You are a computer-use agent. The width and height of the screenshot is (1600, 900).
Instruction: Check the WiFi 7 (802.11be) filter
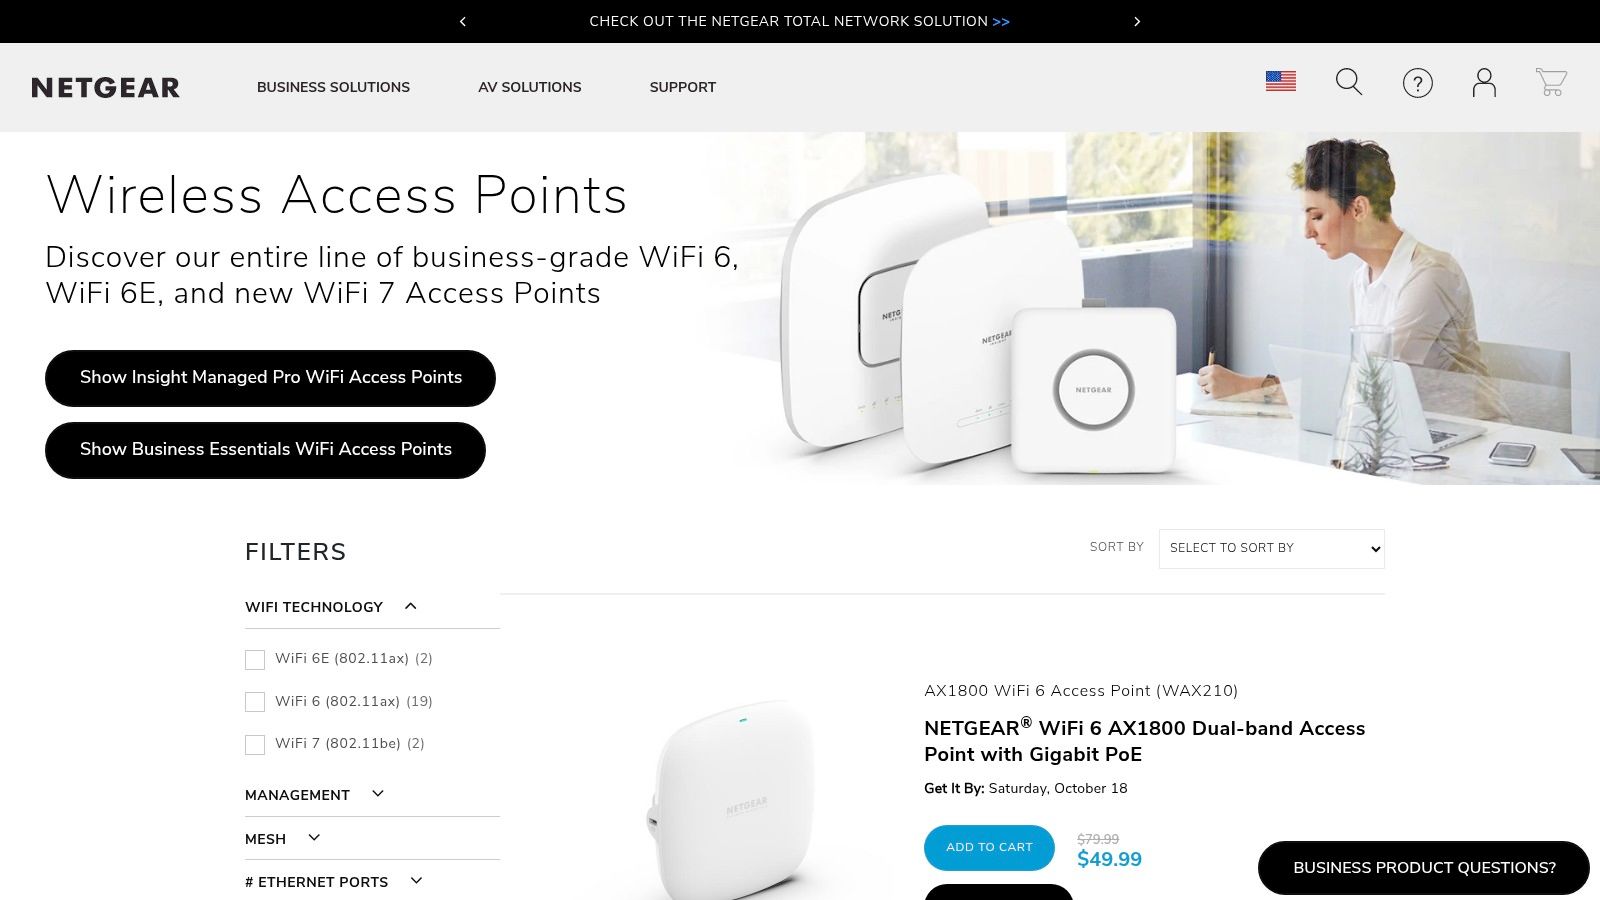(x=255, y=745)
